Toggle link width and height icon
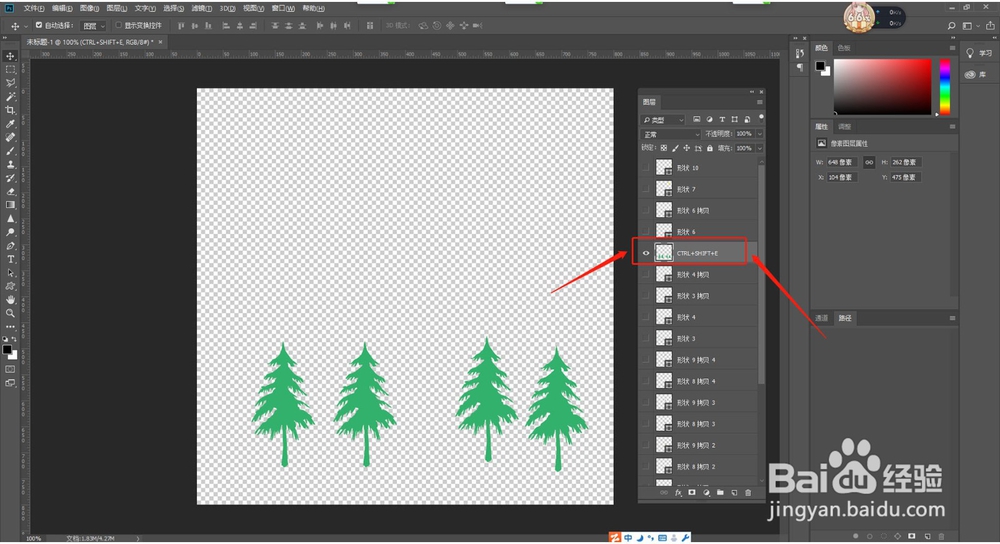This screenshot has width=1000, height=544. (869, 162)
